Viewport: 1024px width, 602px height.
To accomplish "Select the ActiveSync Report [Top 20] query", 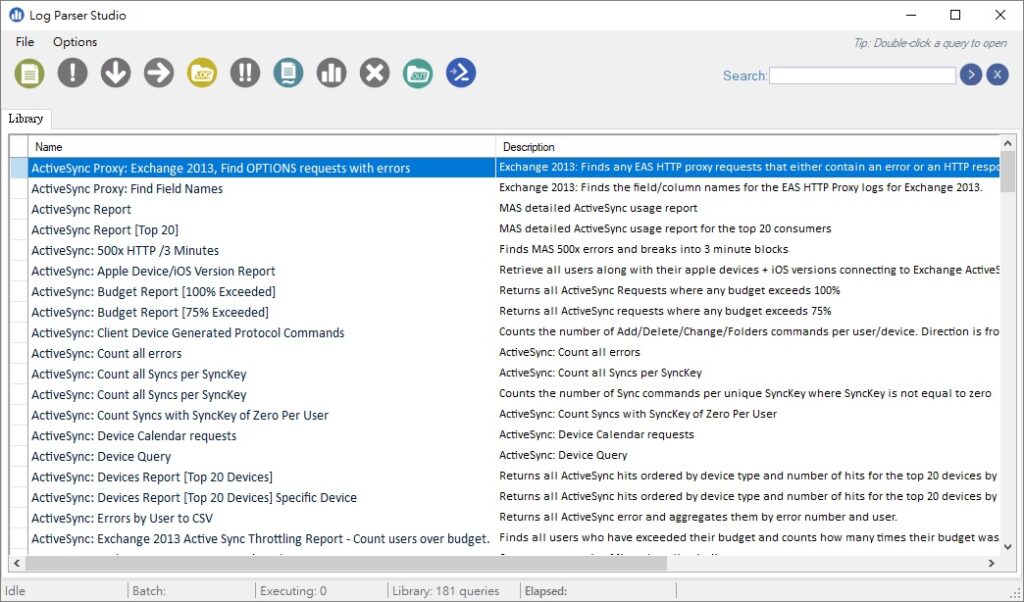I will pos(105,230).
